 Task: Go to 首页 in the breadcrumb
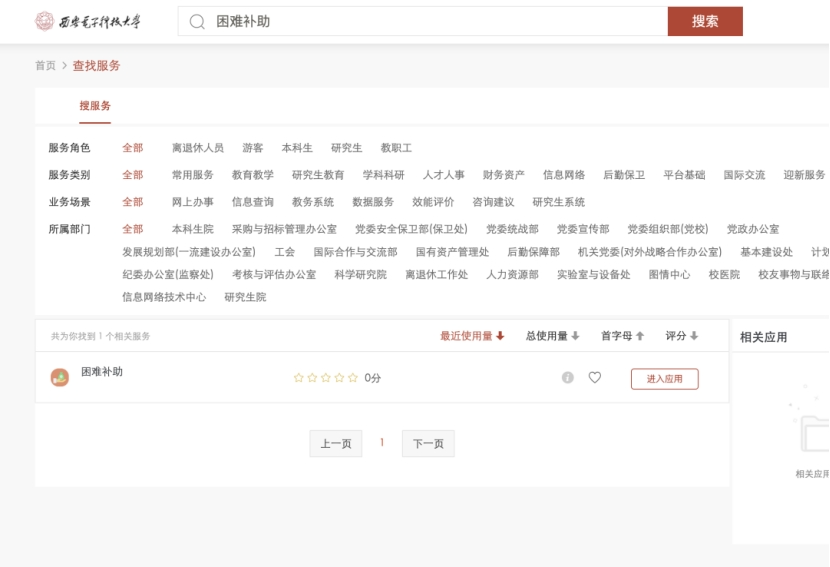[46, 66]
